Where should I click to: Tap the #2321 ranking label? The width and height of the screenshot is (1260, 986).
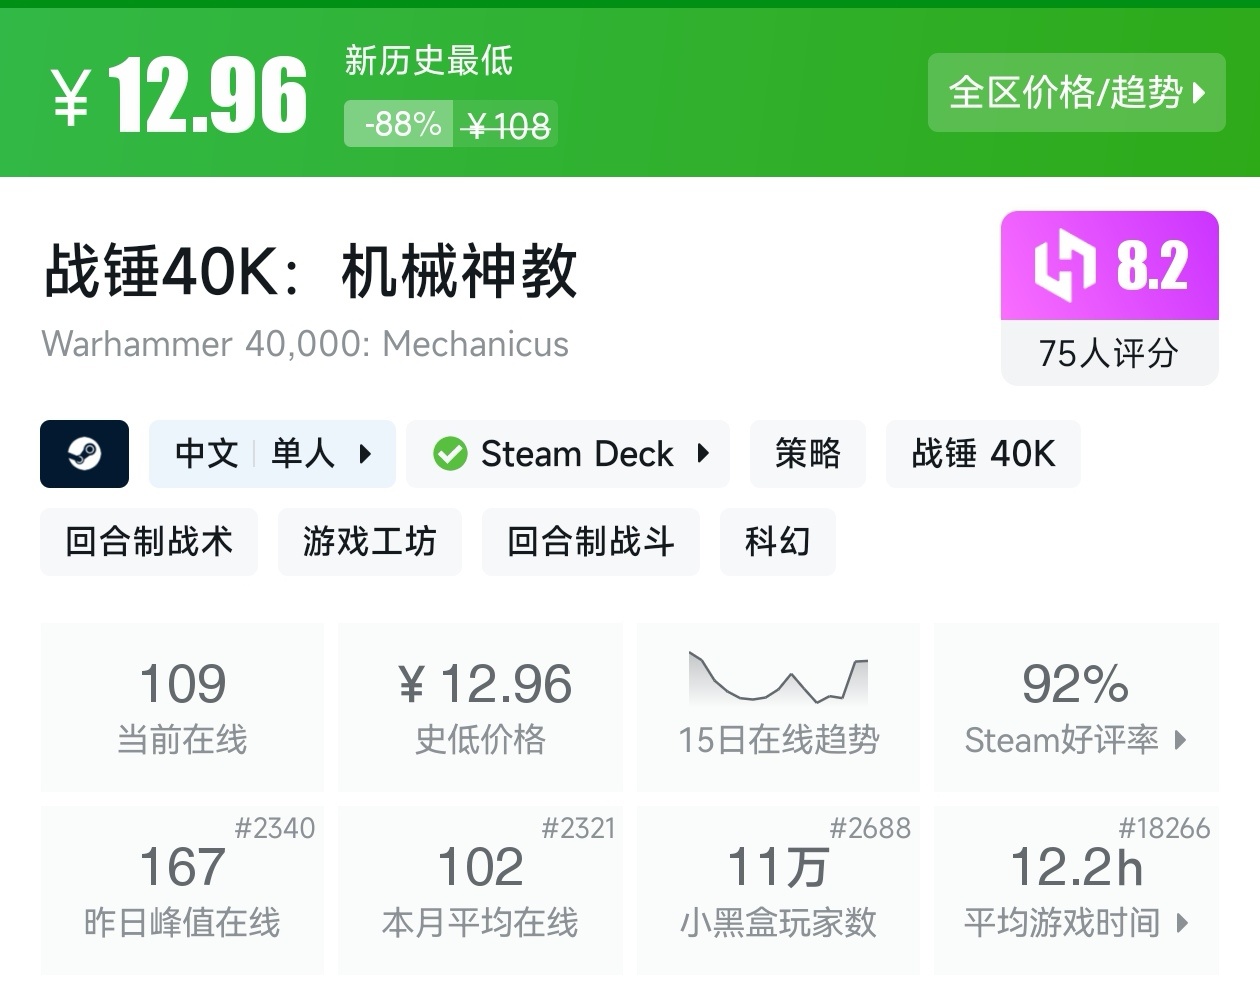[x=578, y=828]
